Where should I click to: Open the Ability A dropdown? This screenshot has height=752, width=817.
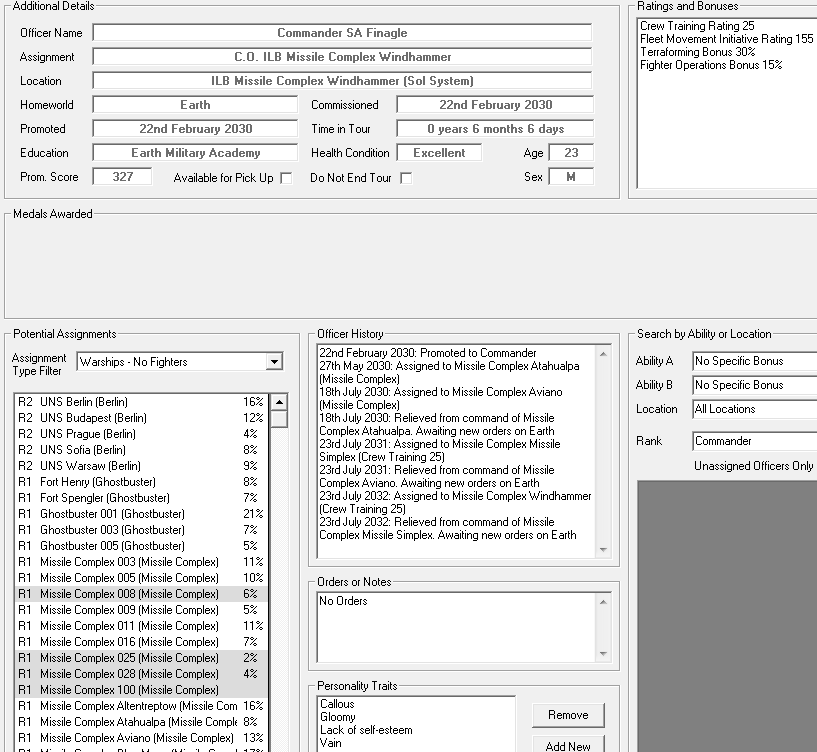click(754, 361)
